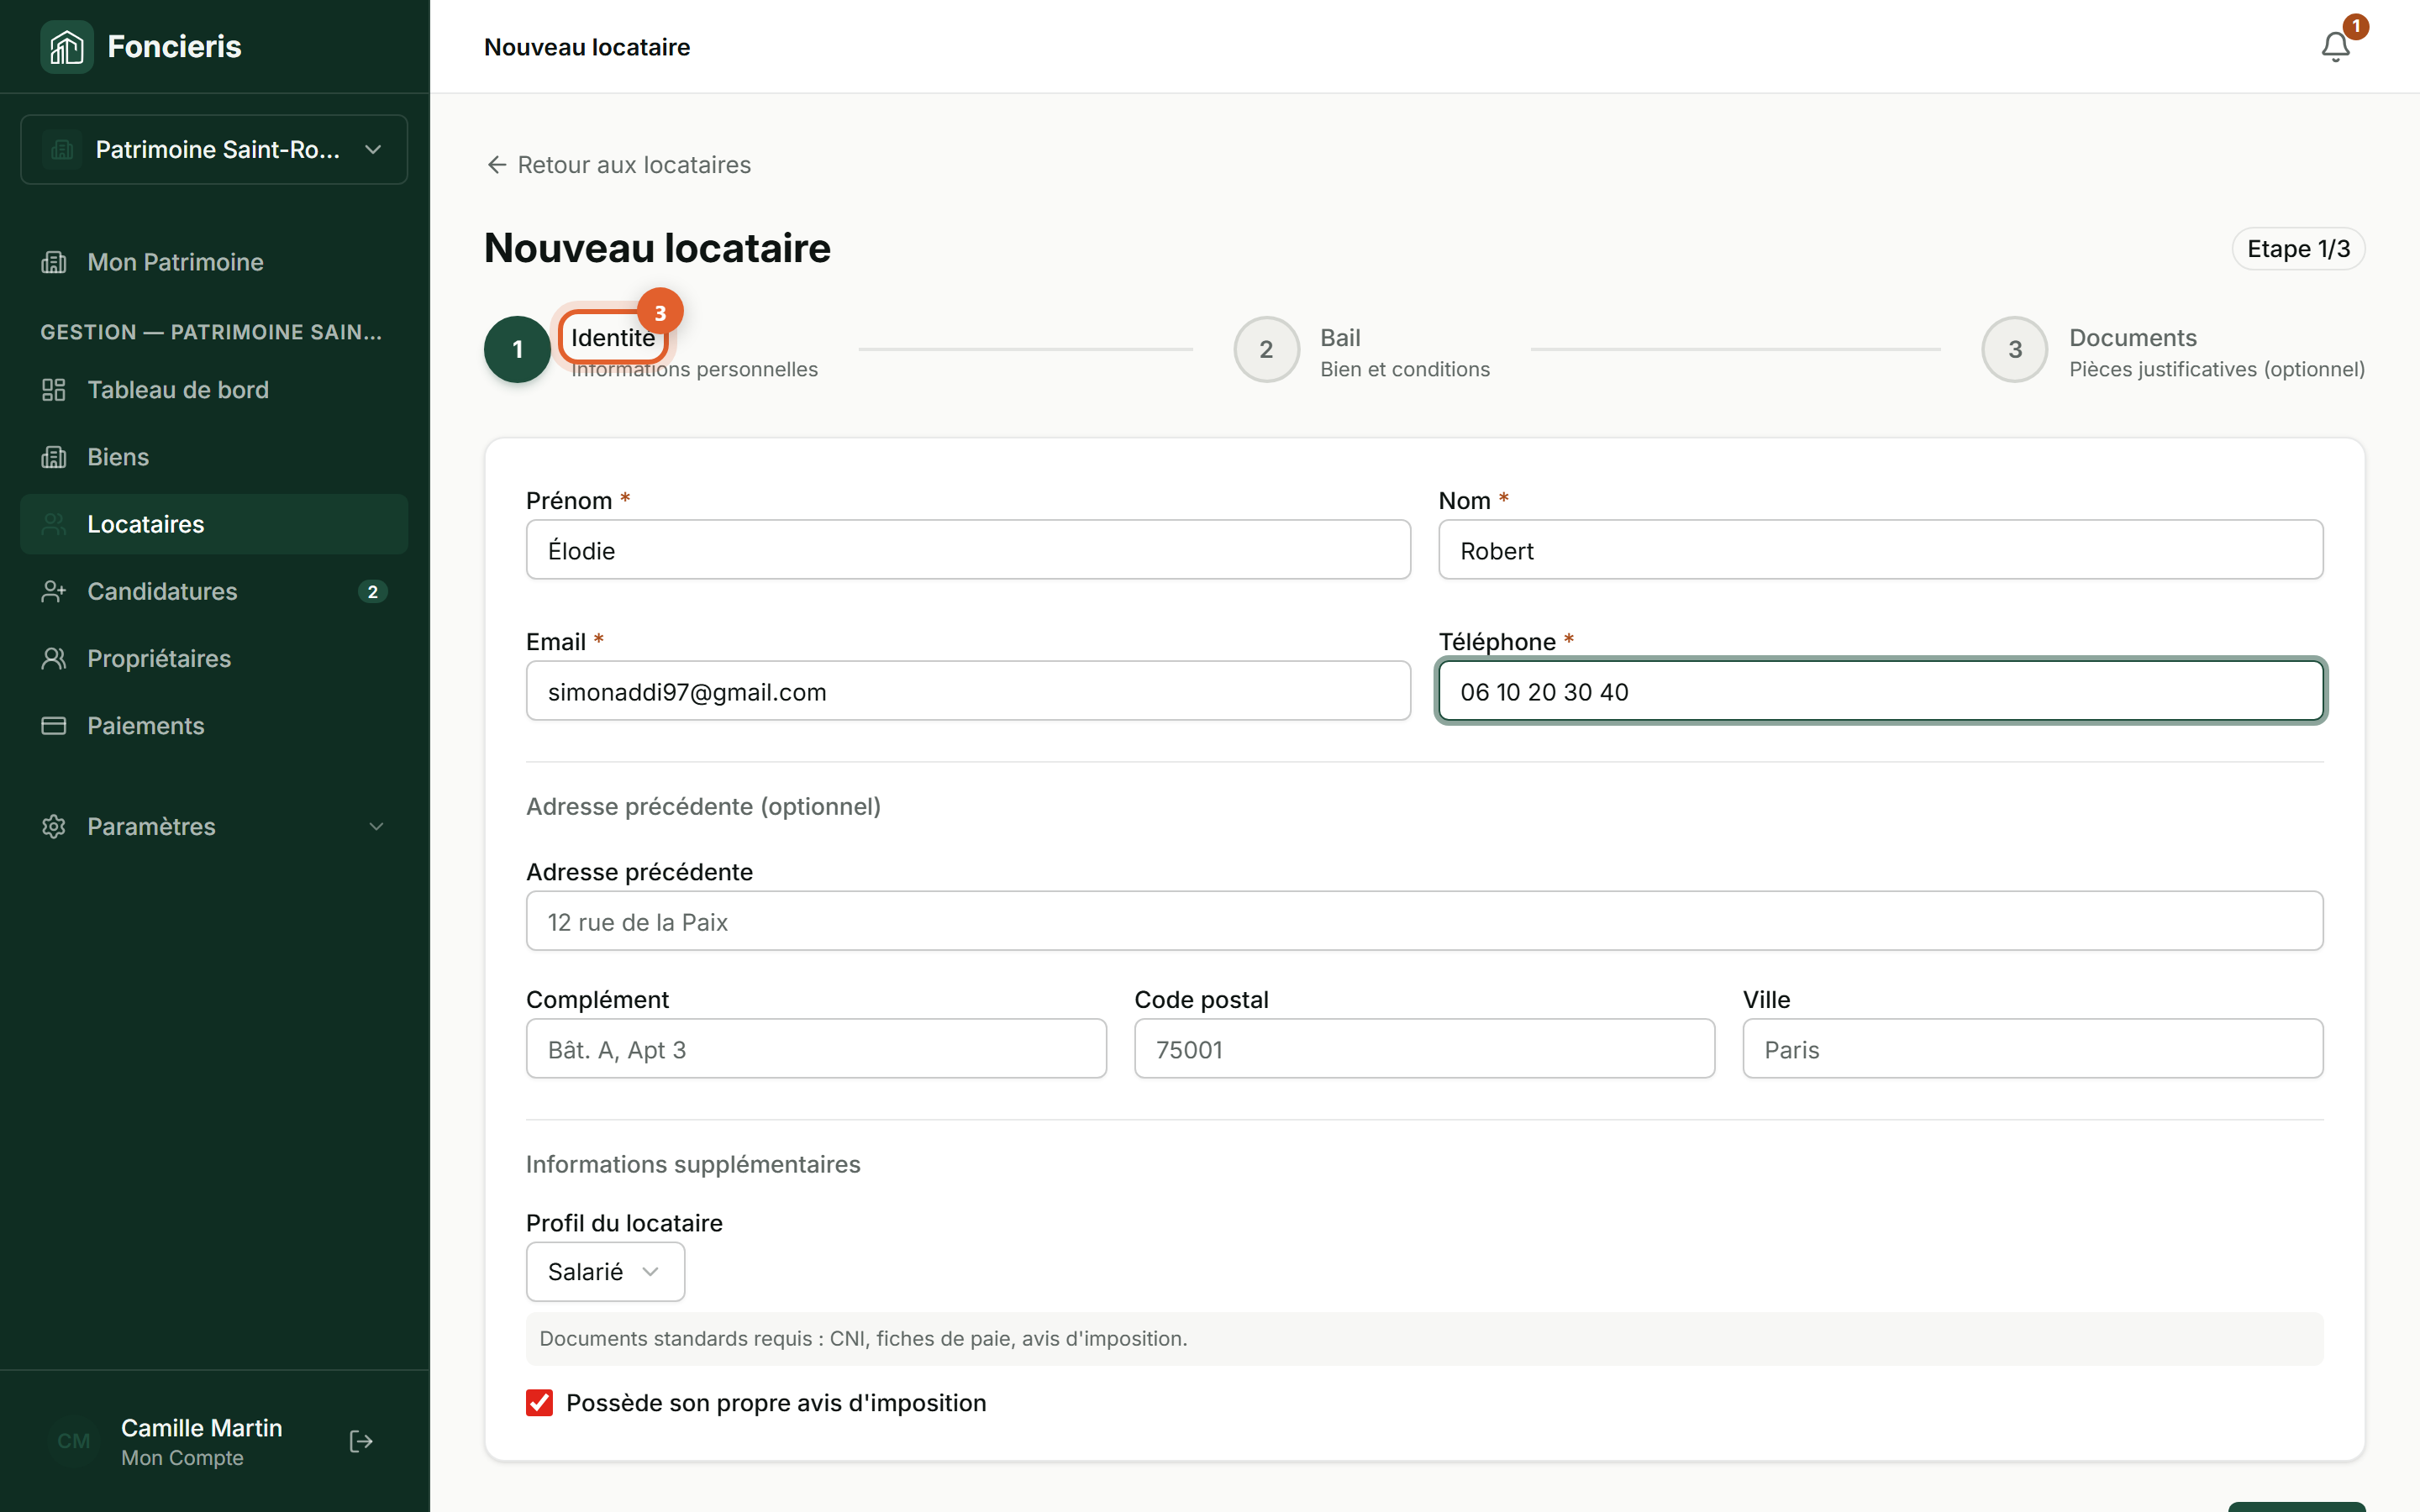Click the Email input field
Screen dimensions: 2420x1512
(x=968, y=691)
